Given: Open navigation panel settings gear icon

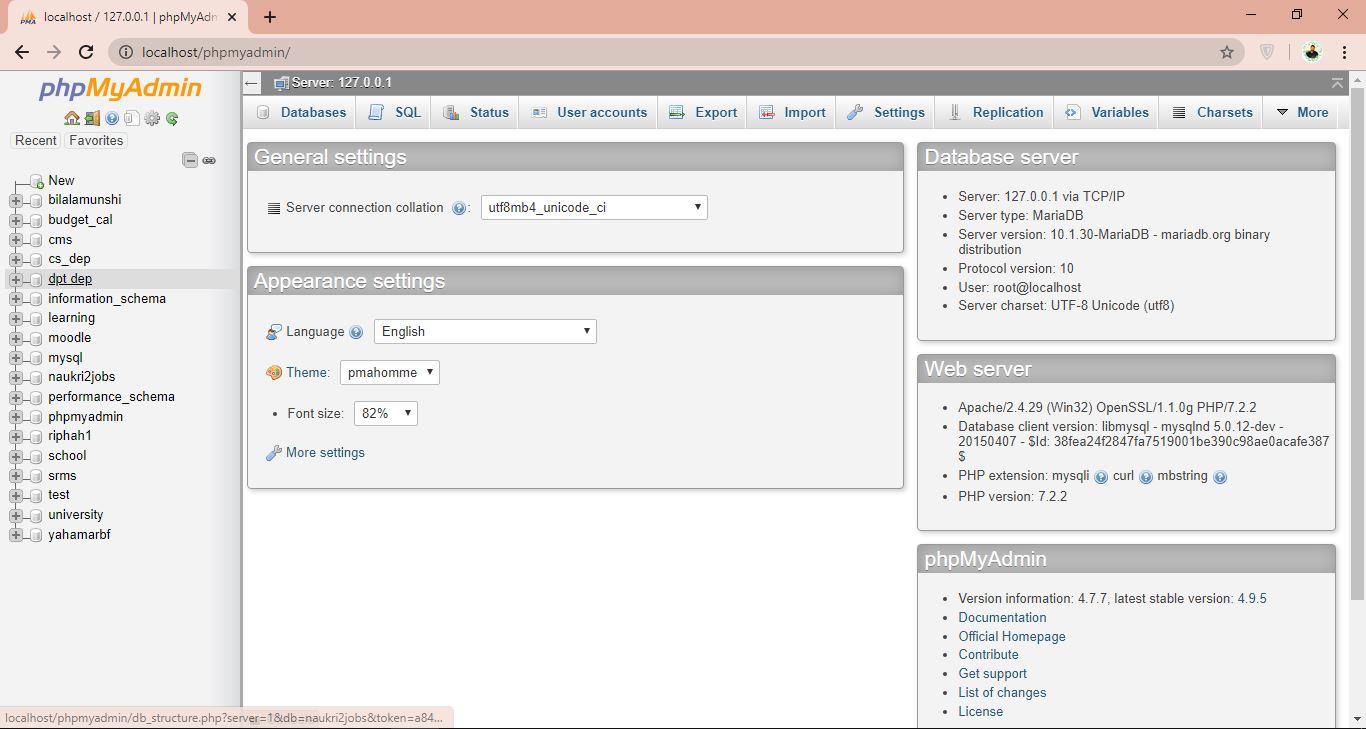Looking at the screenshot, I should pos(152,118).
